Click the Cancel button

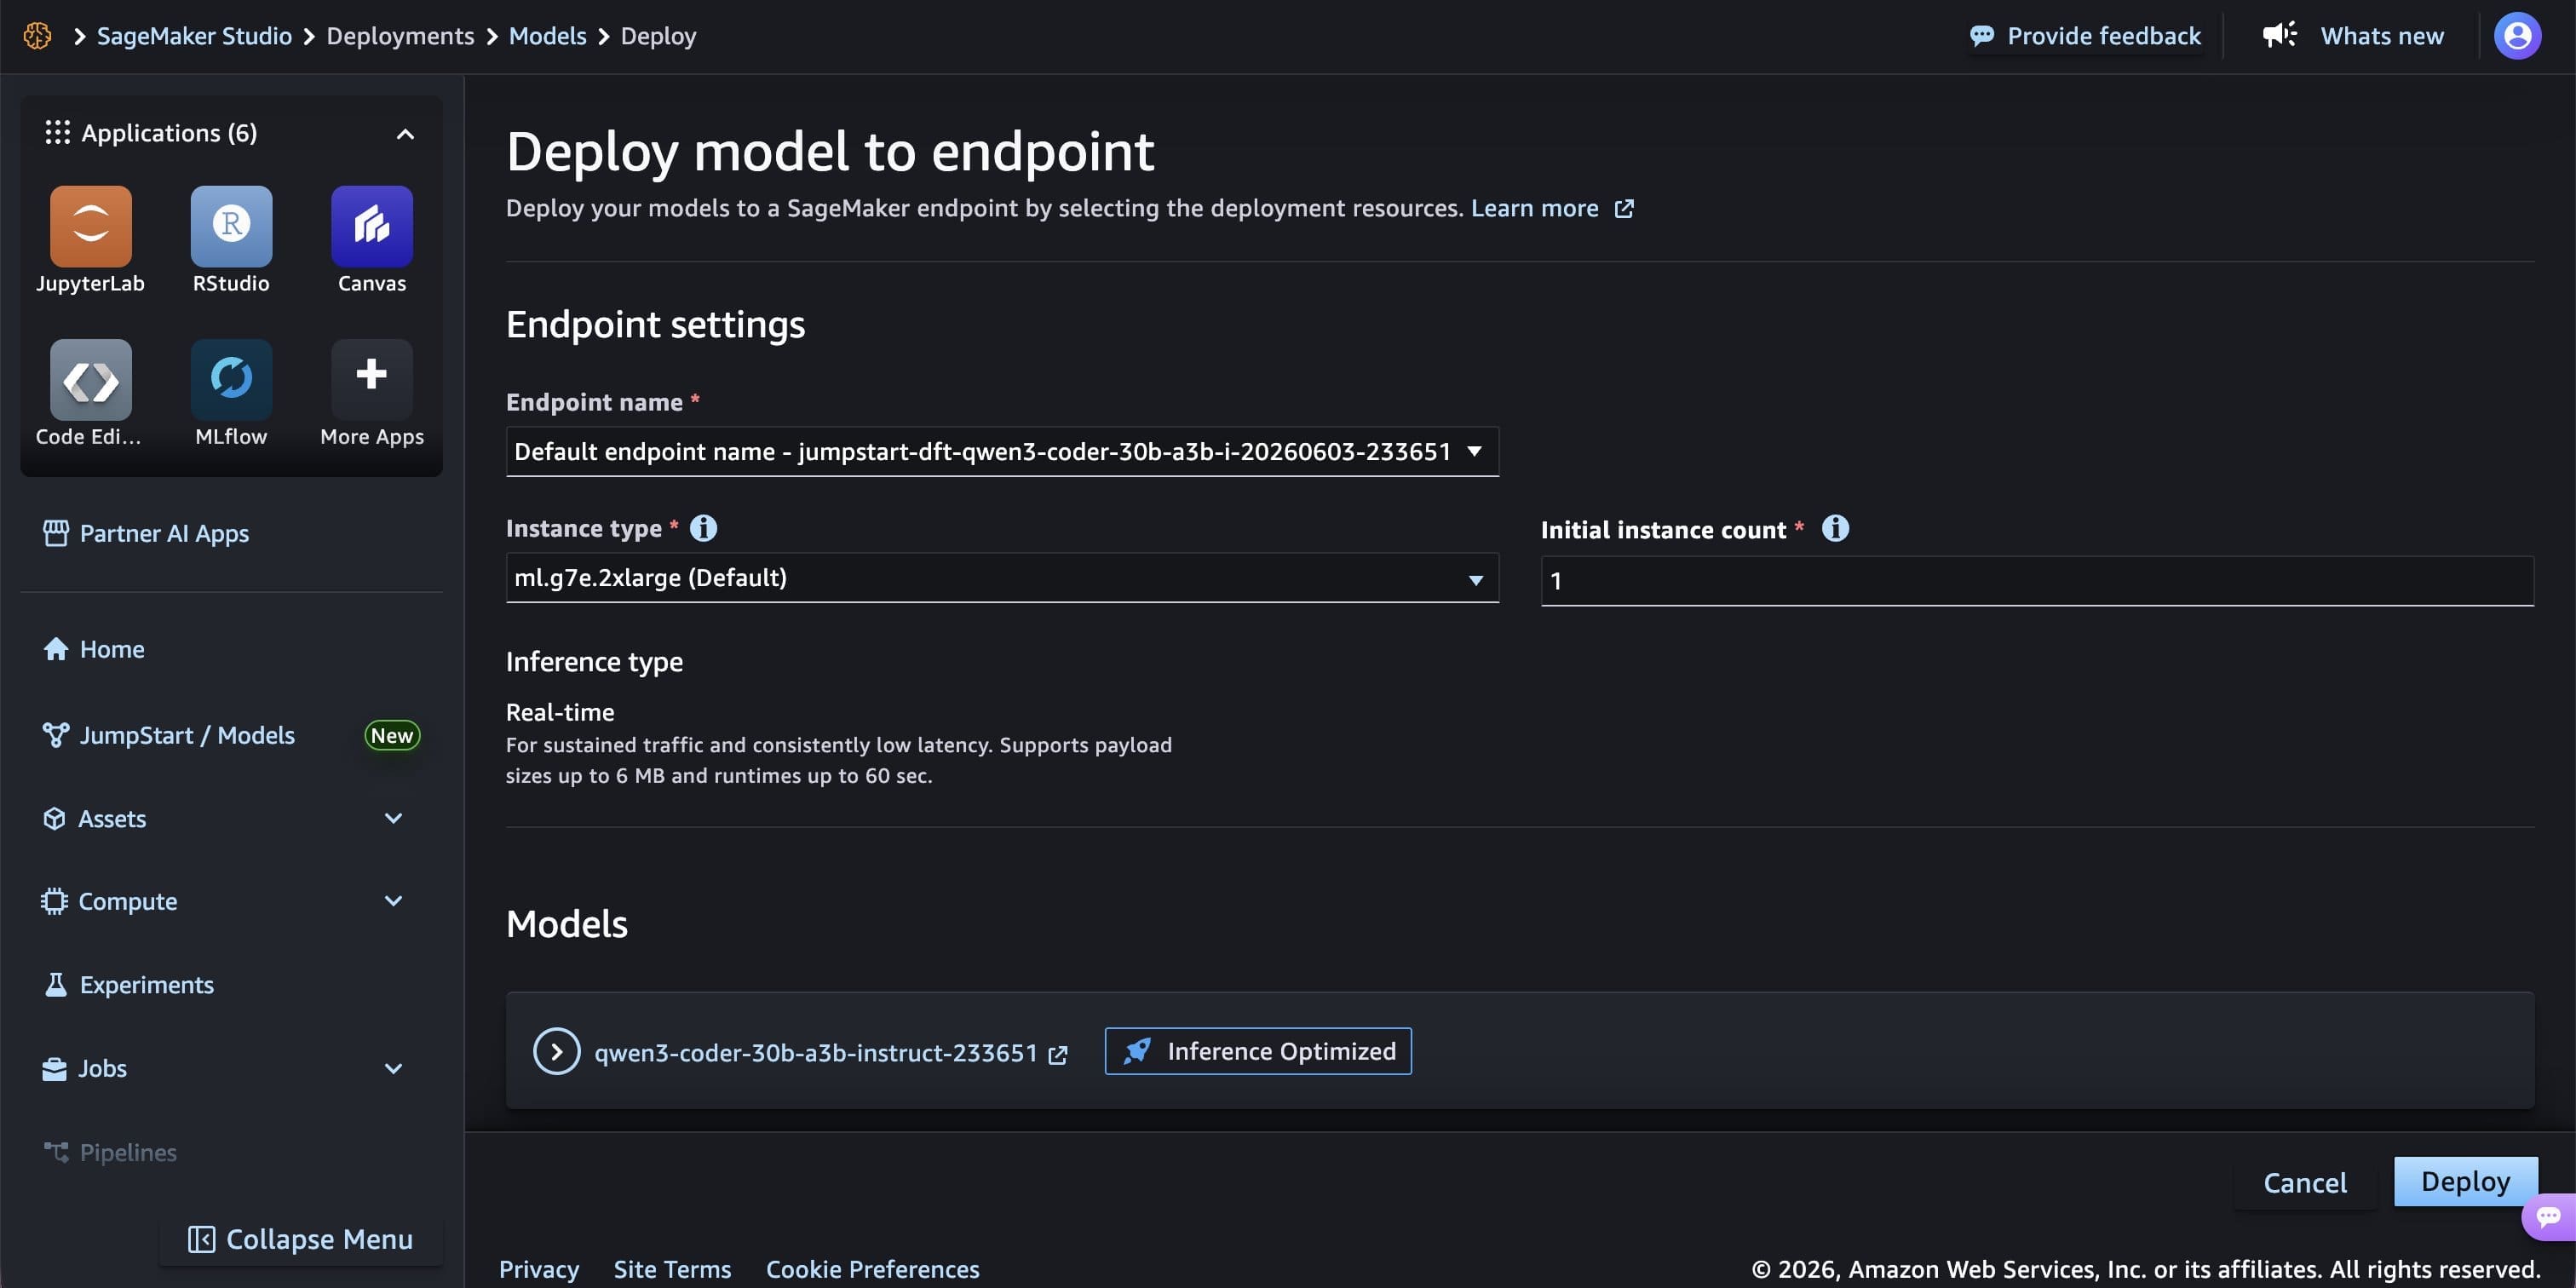[x=2305, y=1183]
